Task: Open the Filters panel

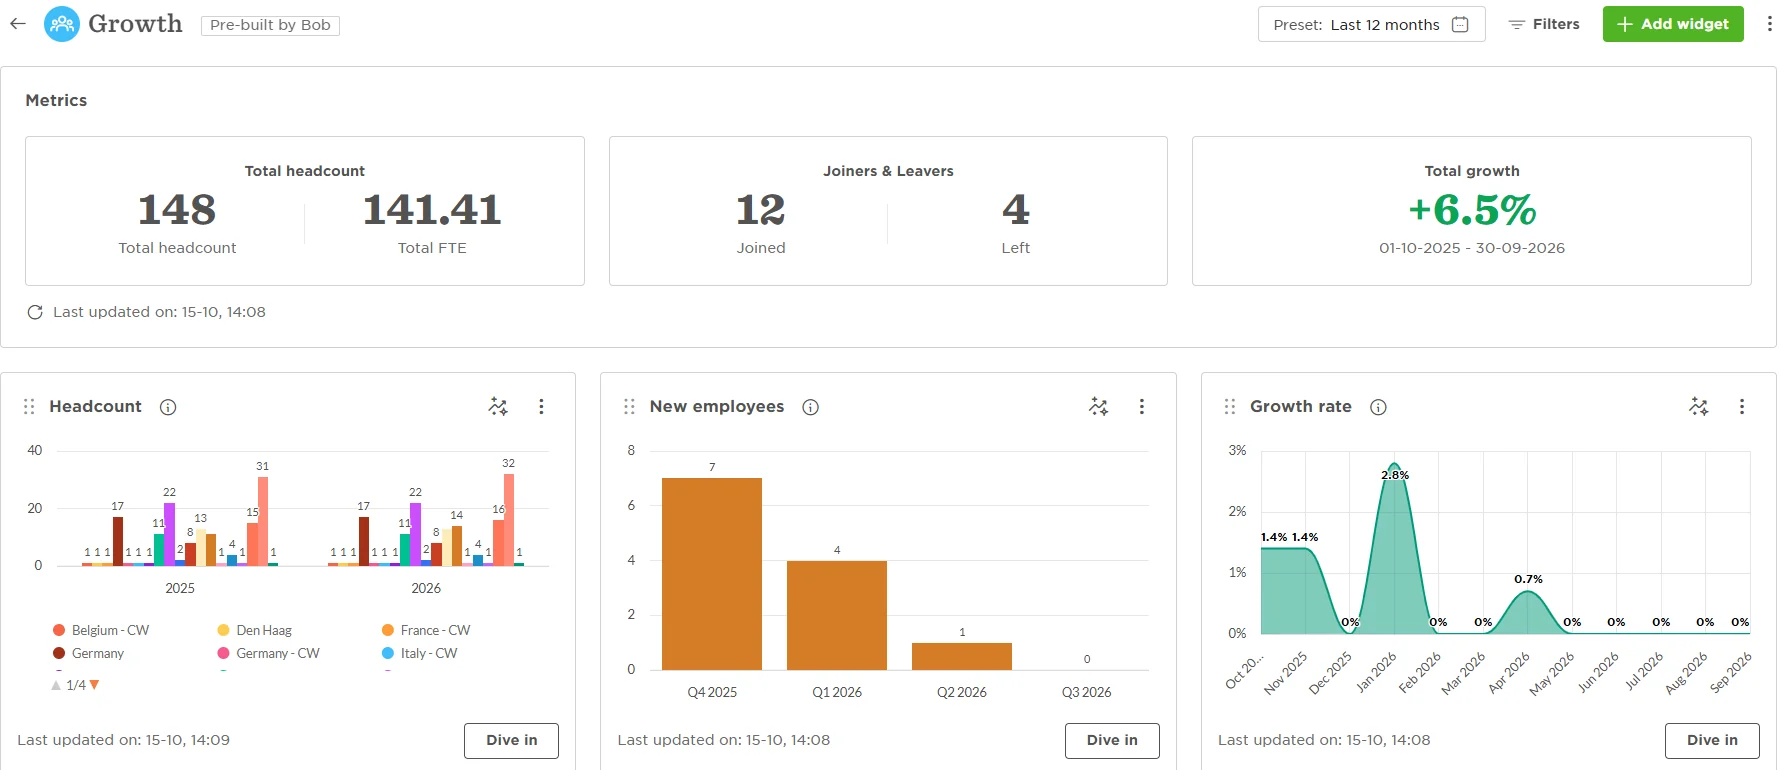Action: click(1544, 24)
